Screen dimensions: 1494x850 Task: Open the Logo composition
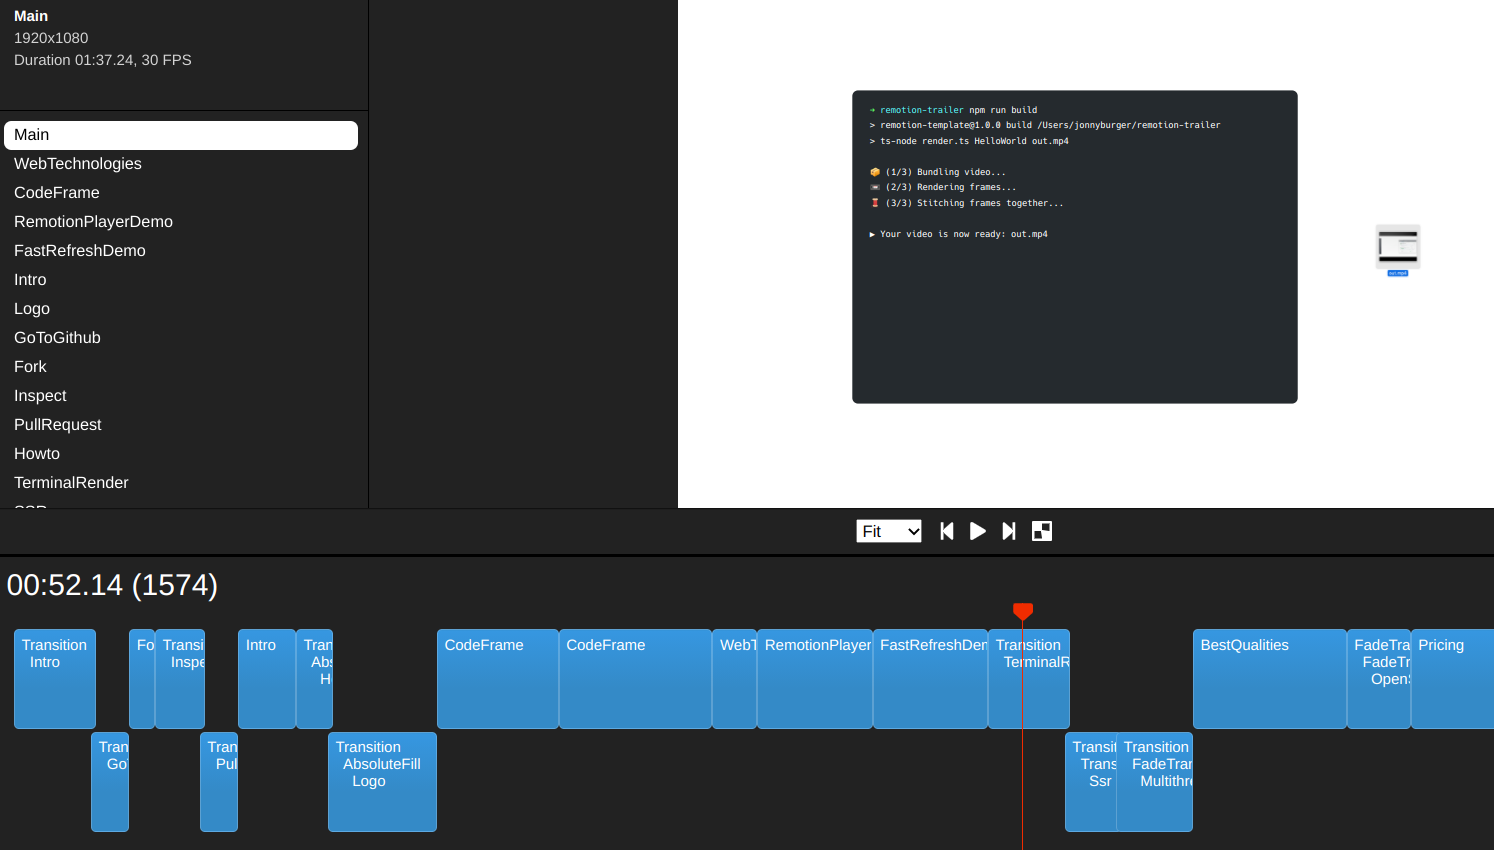31,308
